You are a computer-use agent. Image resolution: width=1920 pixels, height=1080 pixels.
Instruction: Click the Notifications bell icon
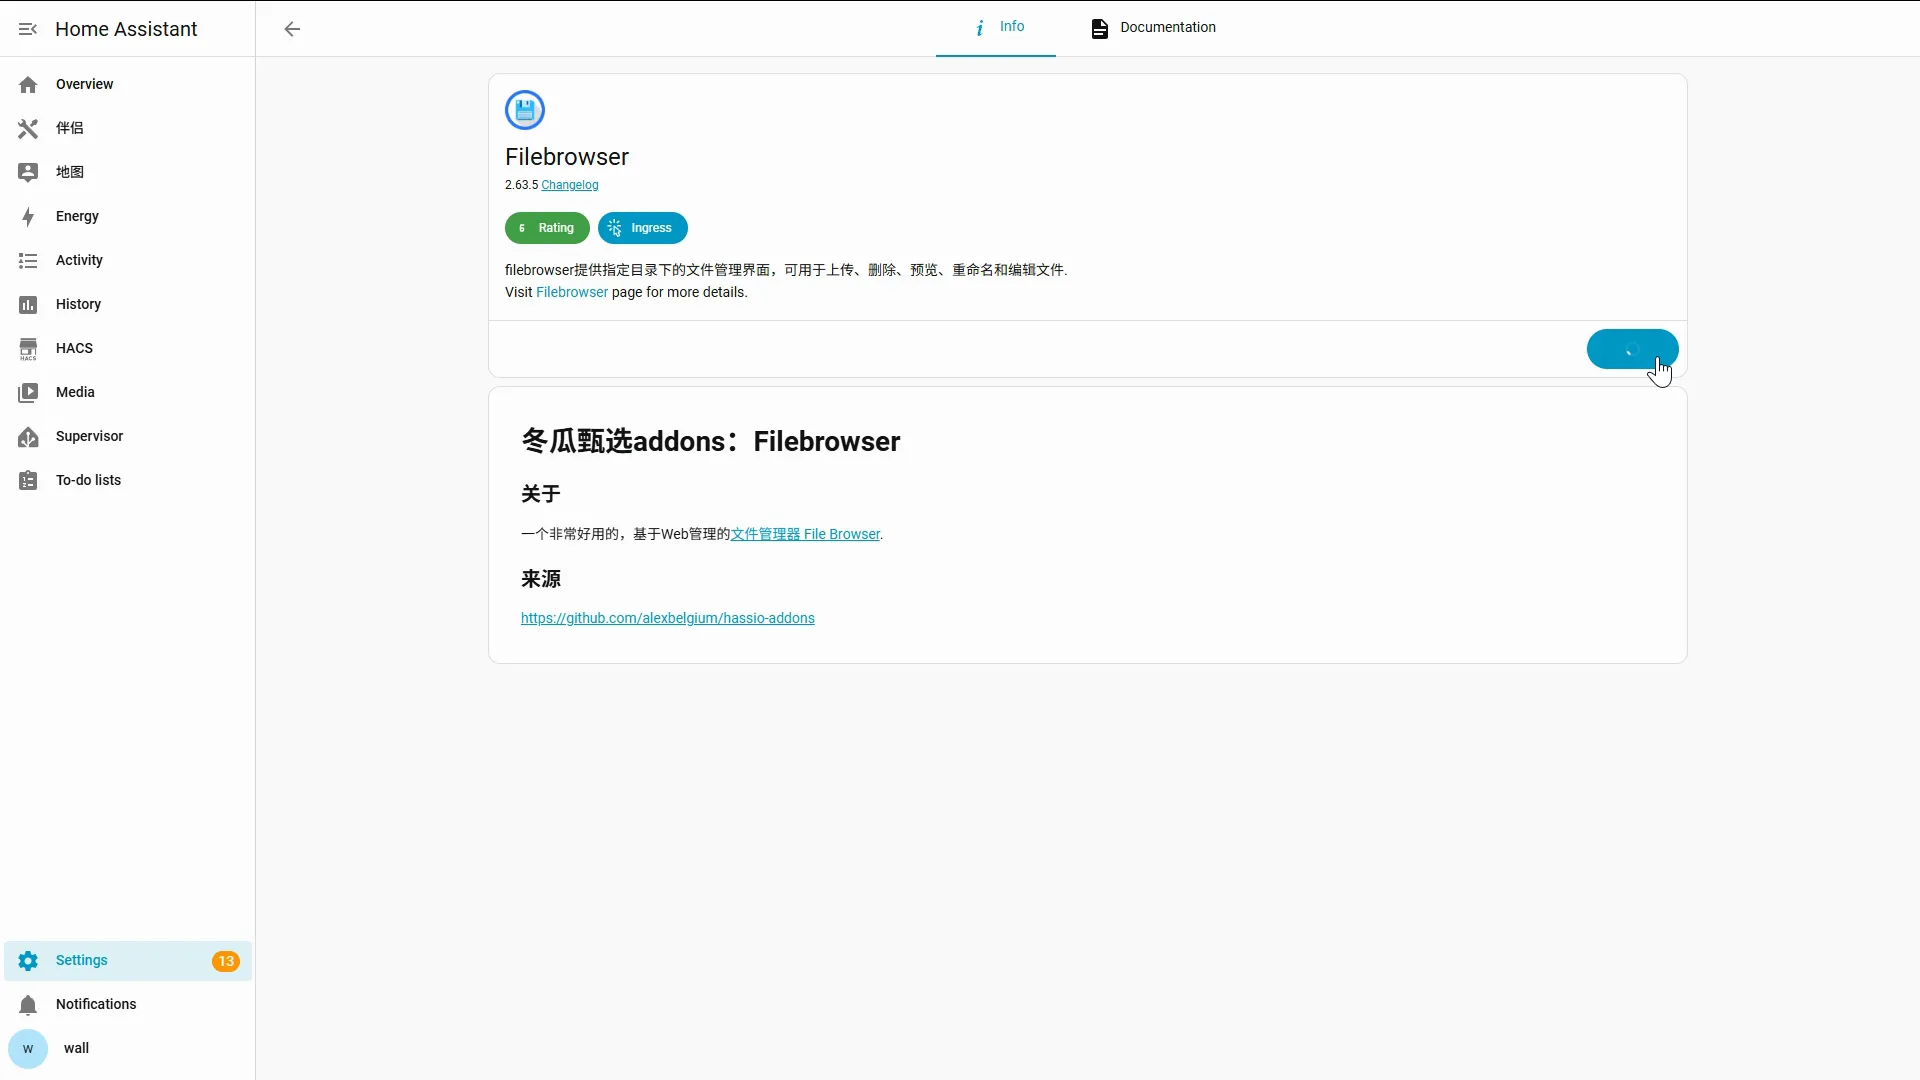coord(28,1005)
